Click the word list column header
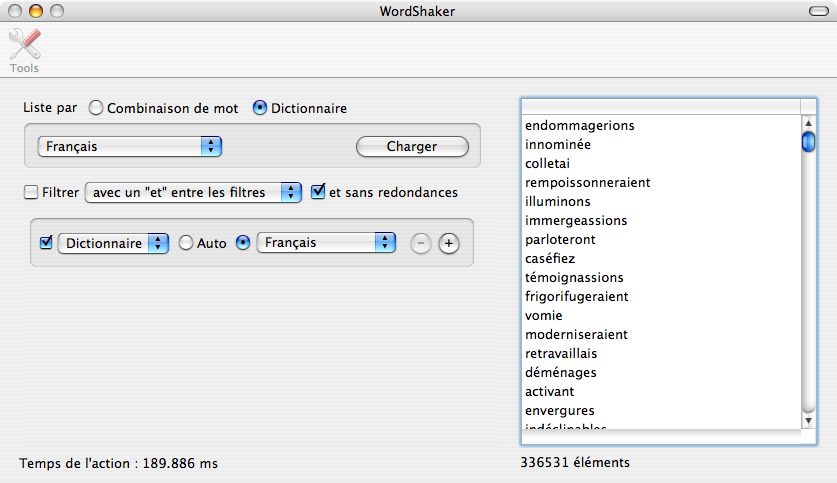The height and width of the screenshot is (483, 837). (661, 106)
